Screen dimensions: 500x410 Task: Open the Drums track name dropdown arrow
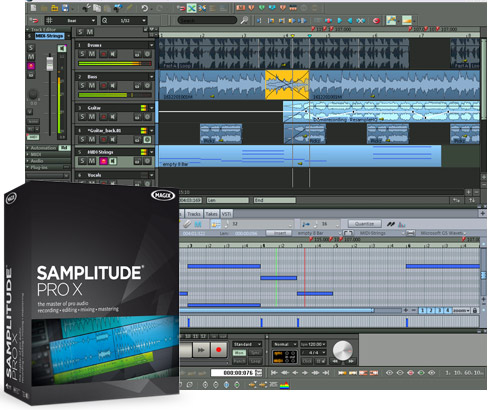coord(152,45)
